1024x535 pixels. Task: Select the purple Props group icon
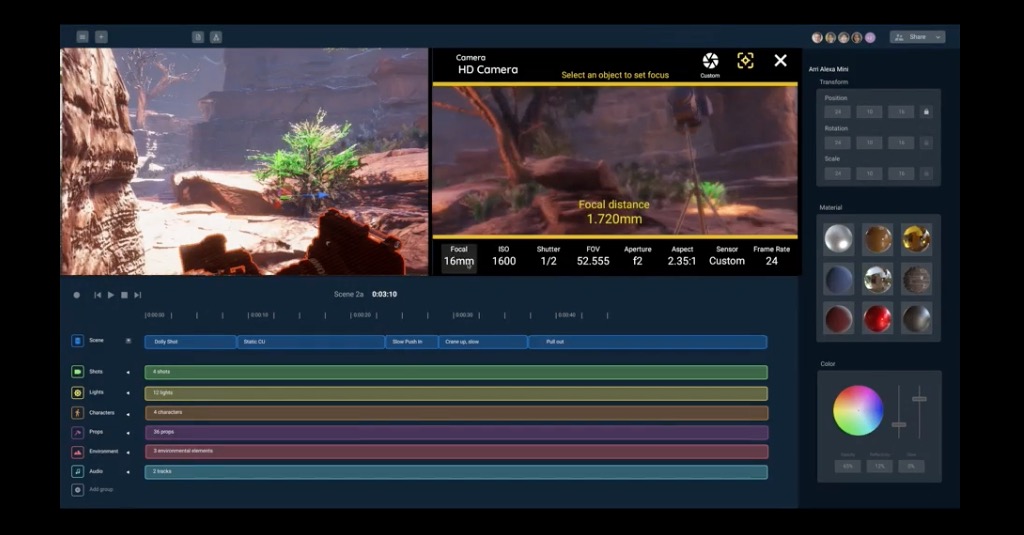click(x=77, y=432)
